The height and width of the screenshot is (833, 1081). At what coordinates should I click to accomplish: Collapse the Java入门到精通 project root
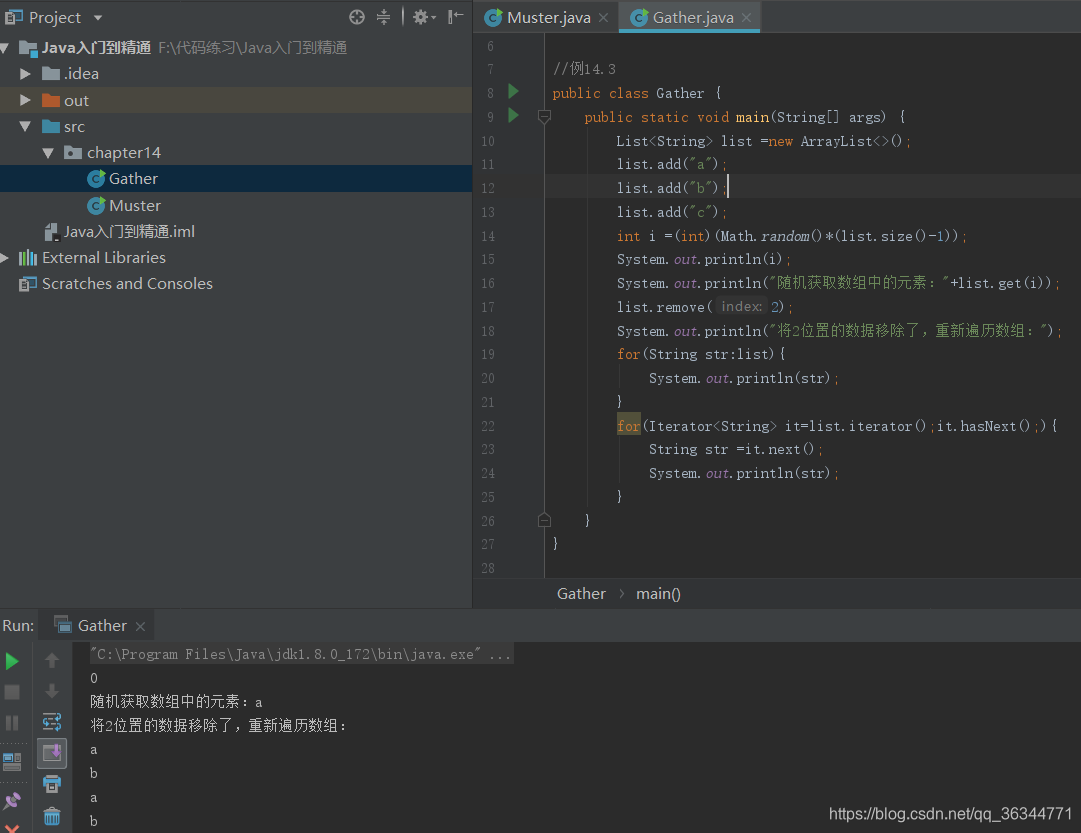(5, 48)
